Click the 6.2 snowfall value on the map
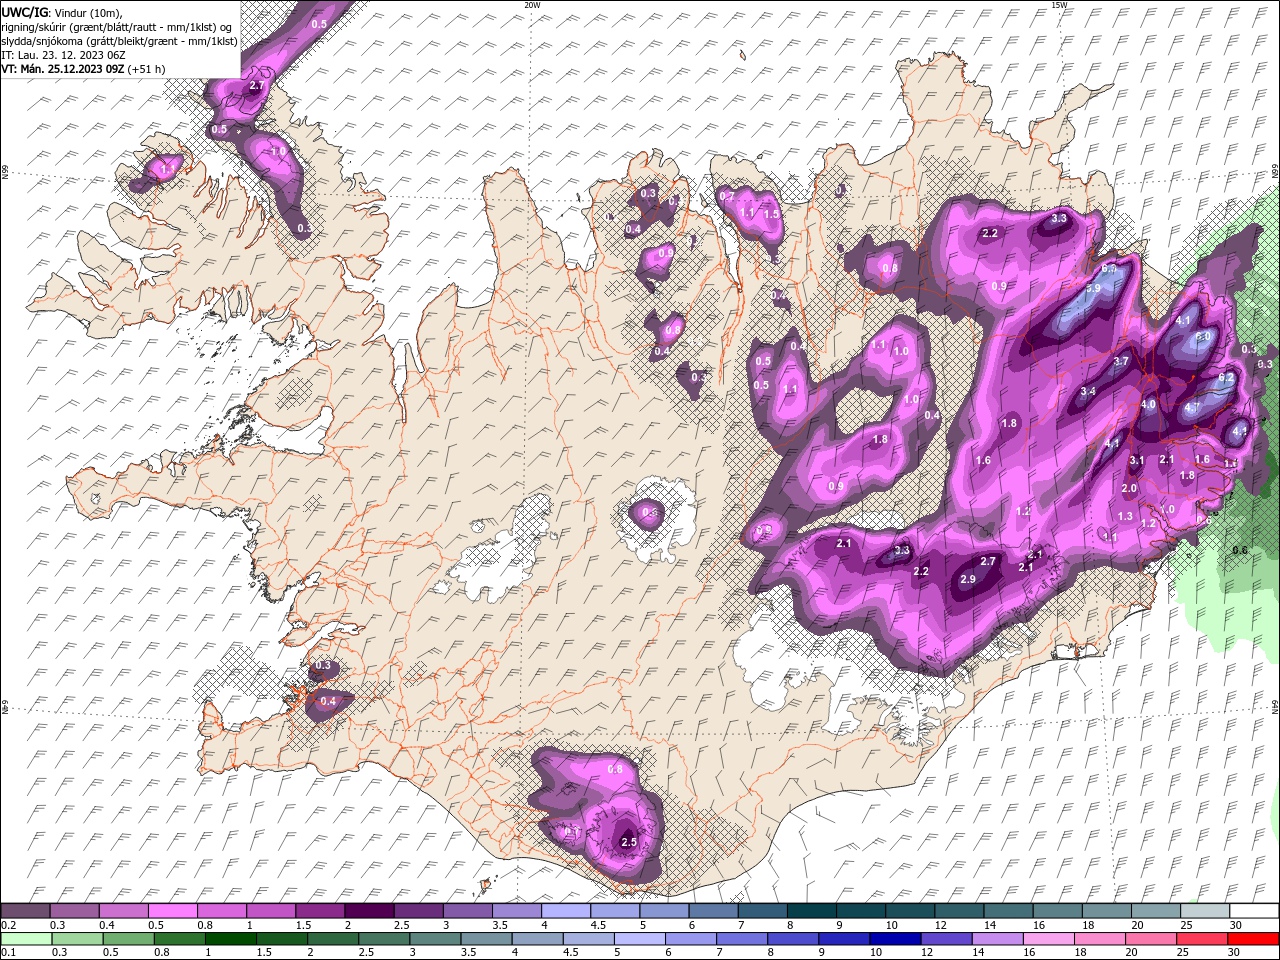 tap(1226, 378)
